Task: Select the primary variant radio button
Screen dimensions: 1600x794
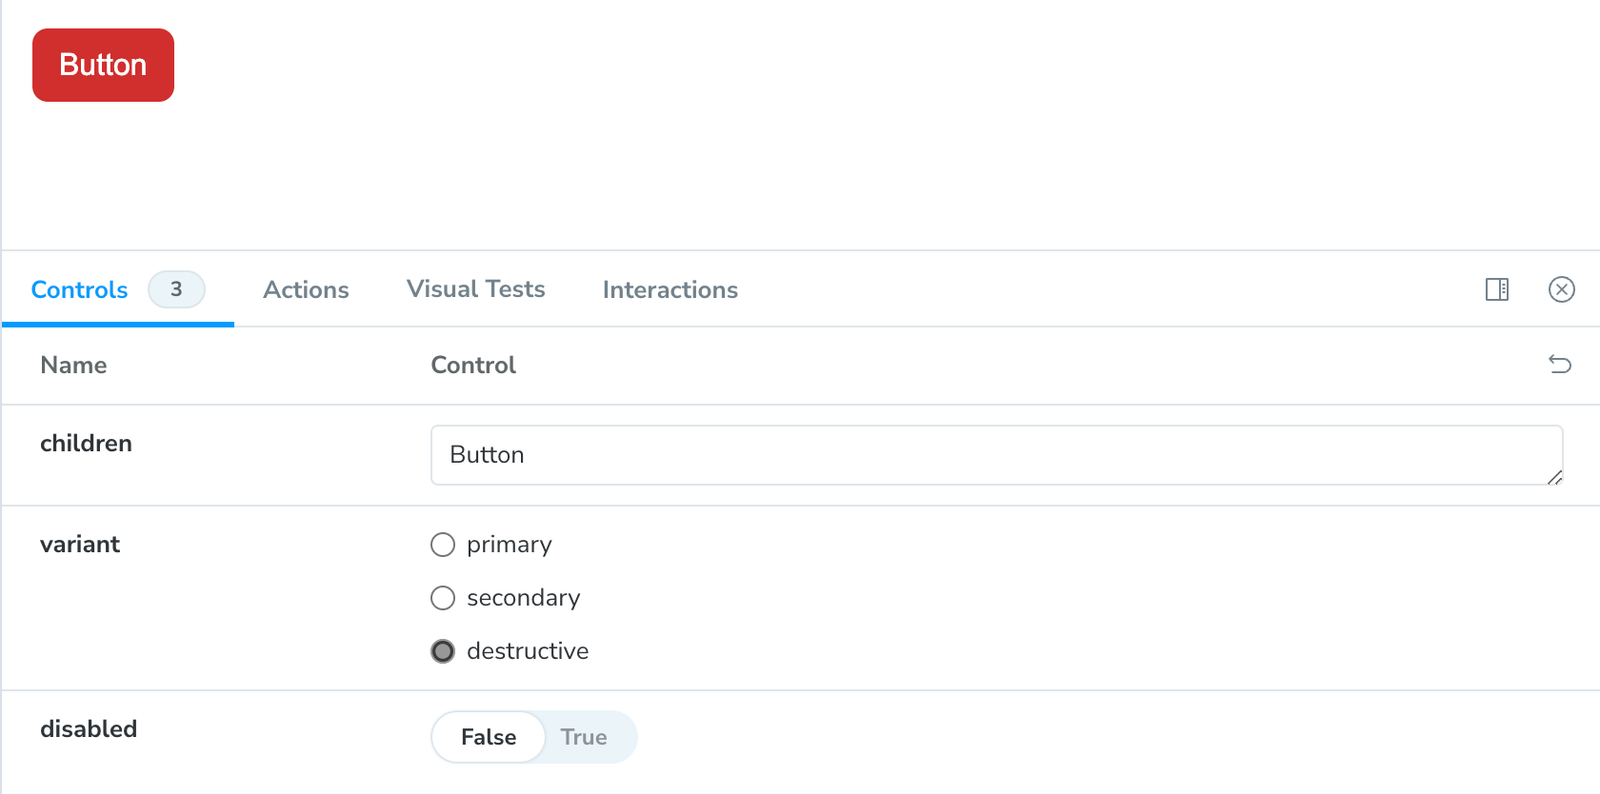Action: tap(442, 544)
